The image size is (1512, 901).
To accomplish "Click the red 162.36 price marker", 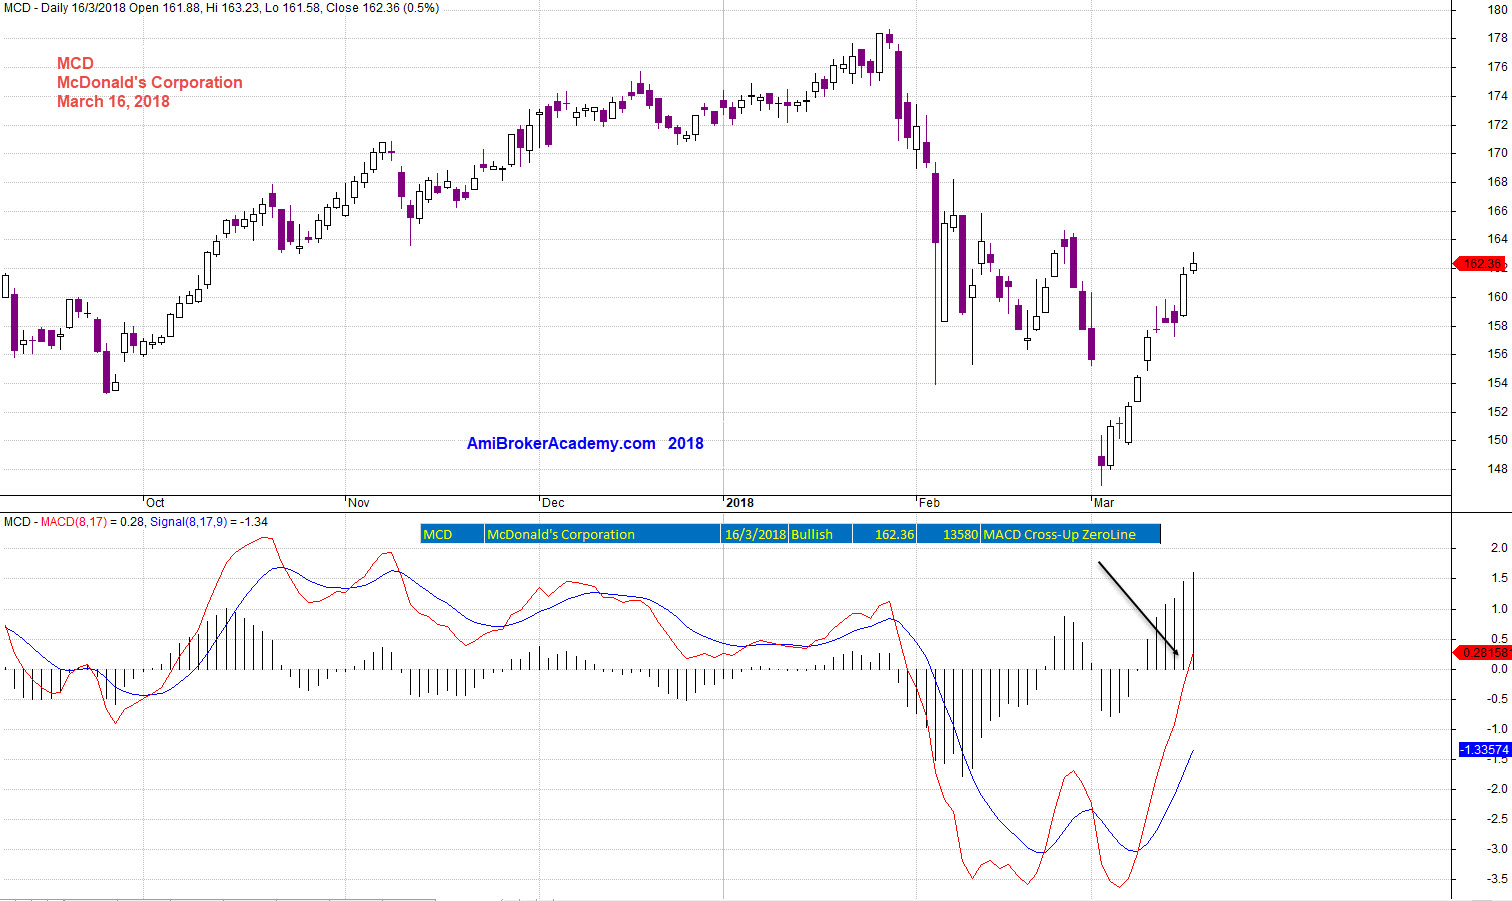I will pos(1480,264).
